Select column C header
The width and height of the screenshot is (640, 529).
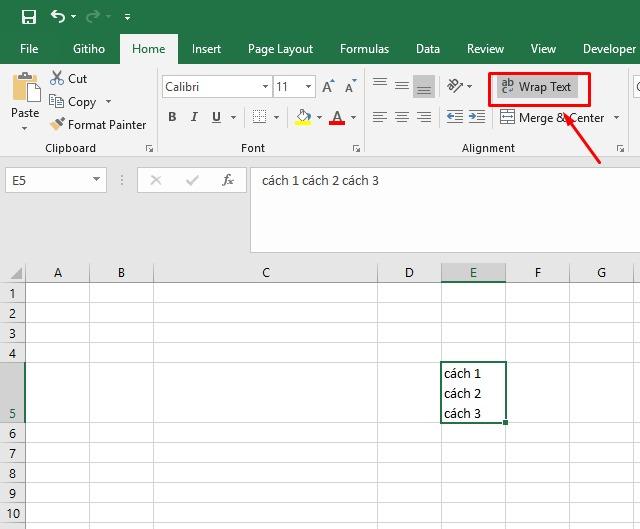click(x=266, y=273)
